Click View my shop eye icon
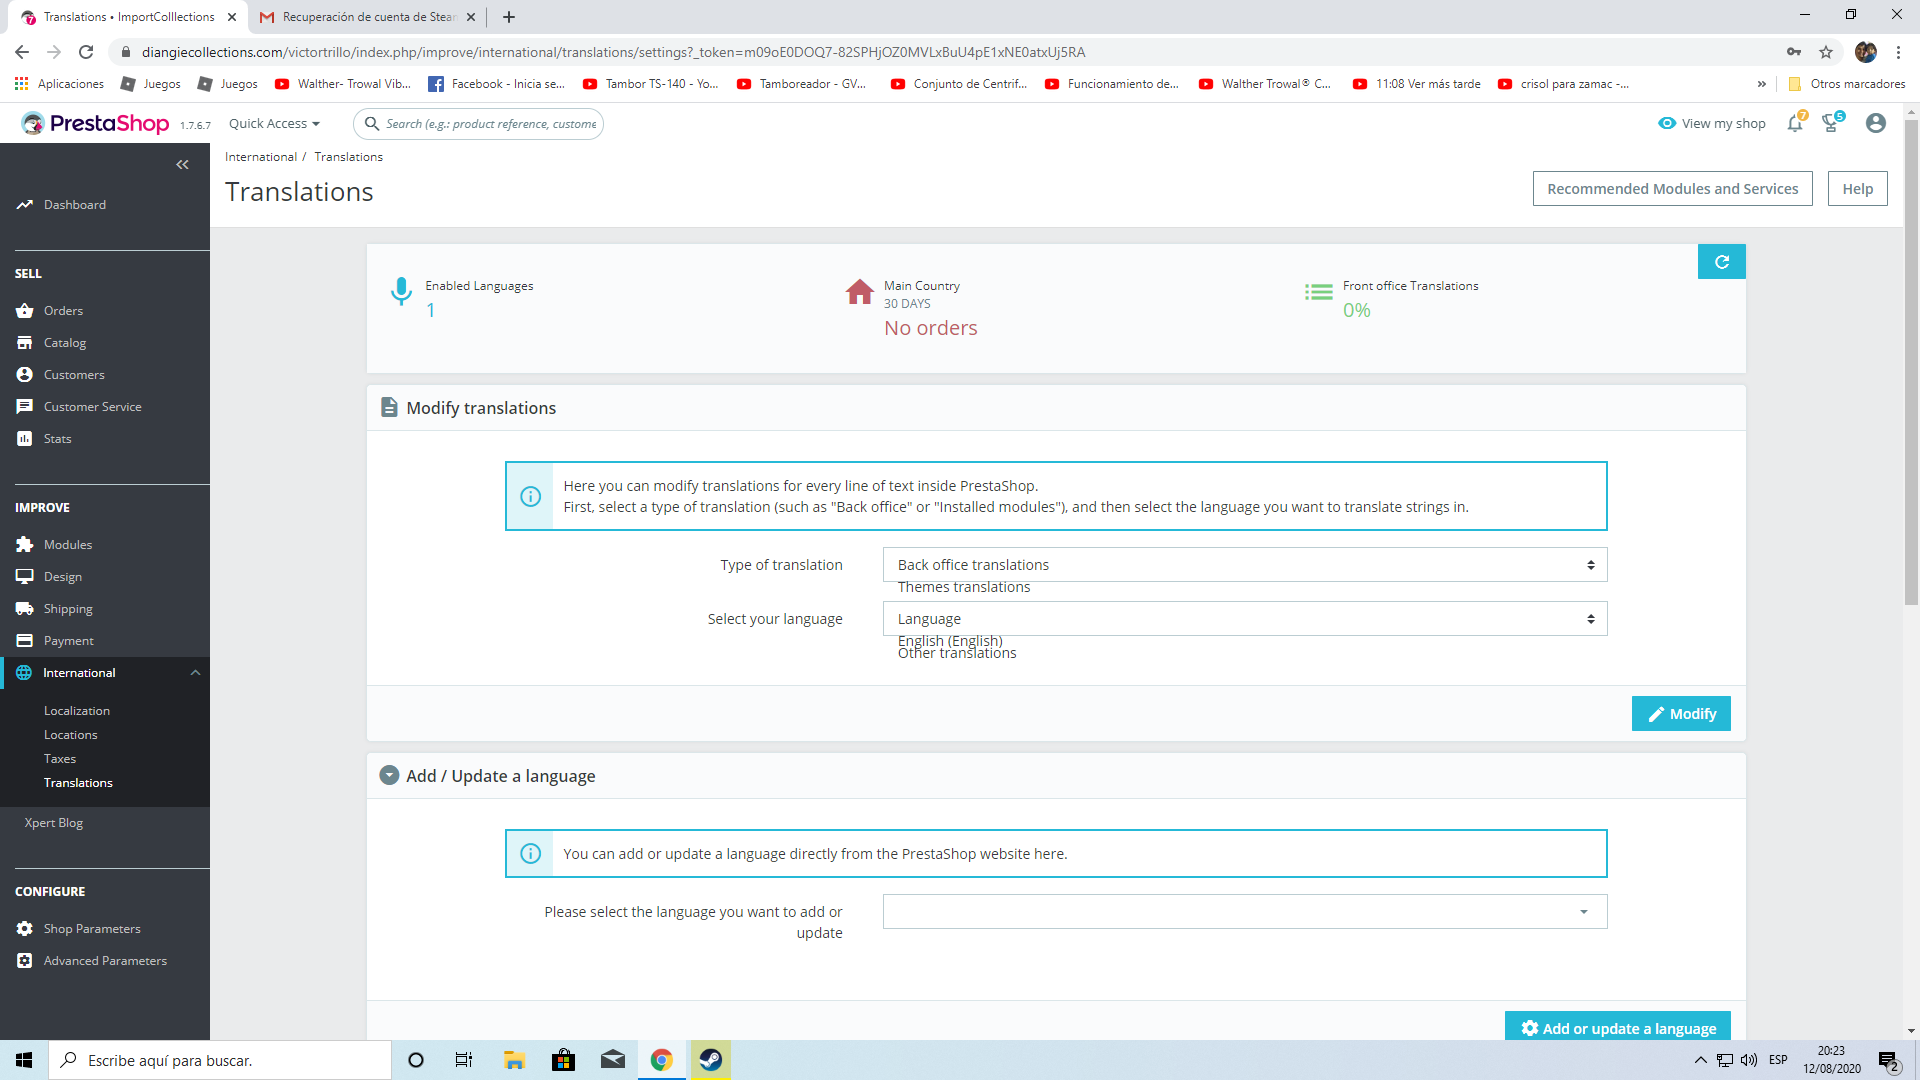1920x1080 pixels. click(x=1667, y=124)
